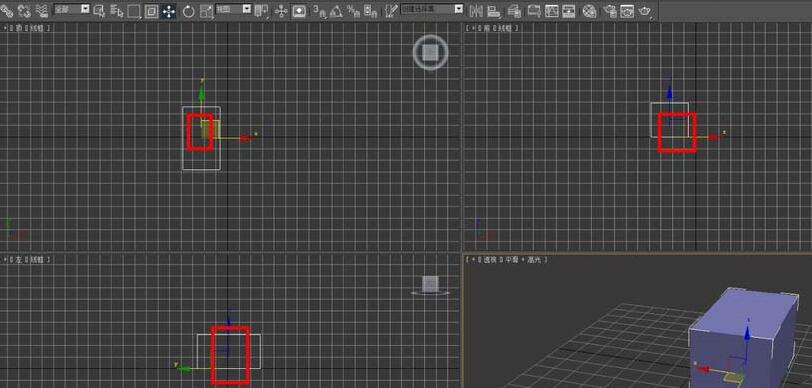Enable the Select and Manipulate tool
Viewport: 812px width, 388px height.
click(281, 11)
